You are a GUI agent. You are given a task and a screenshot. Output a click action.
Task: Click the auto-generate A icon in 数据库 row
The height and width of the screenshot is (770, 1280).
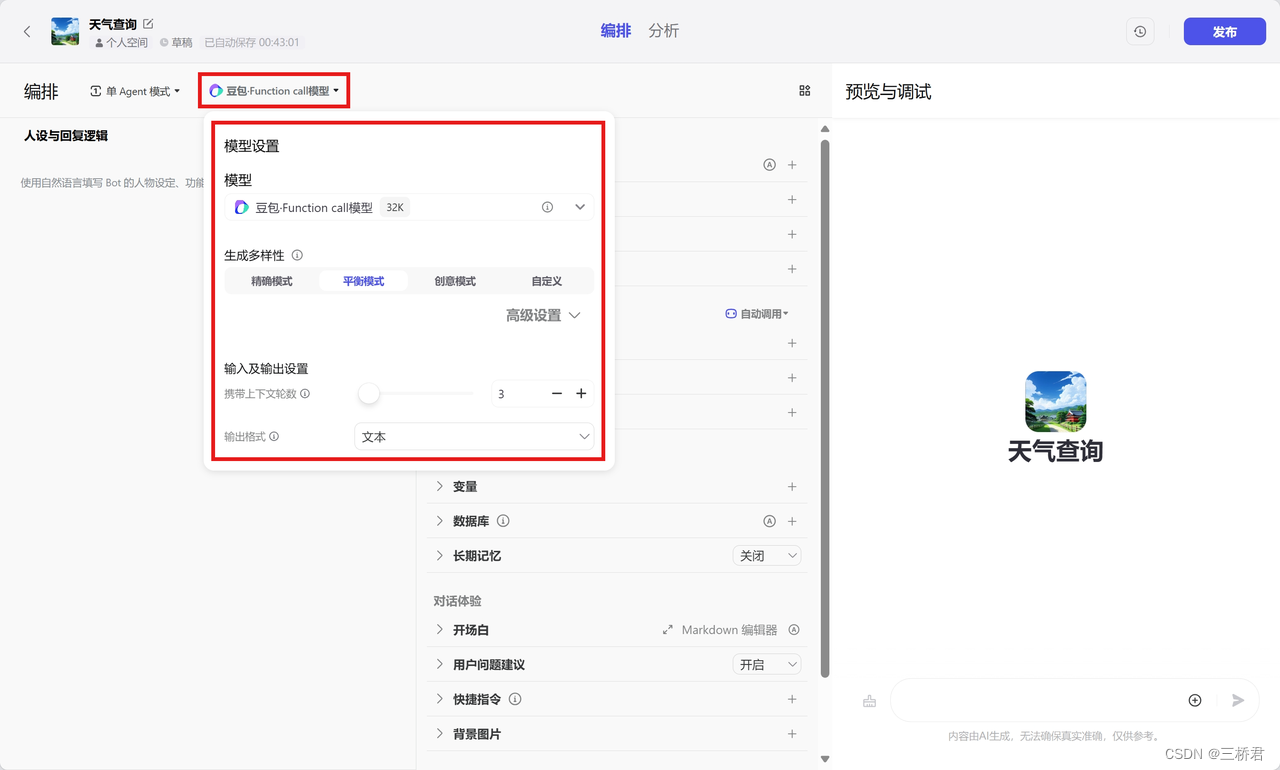coord(770,521)
